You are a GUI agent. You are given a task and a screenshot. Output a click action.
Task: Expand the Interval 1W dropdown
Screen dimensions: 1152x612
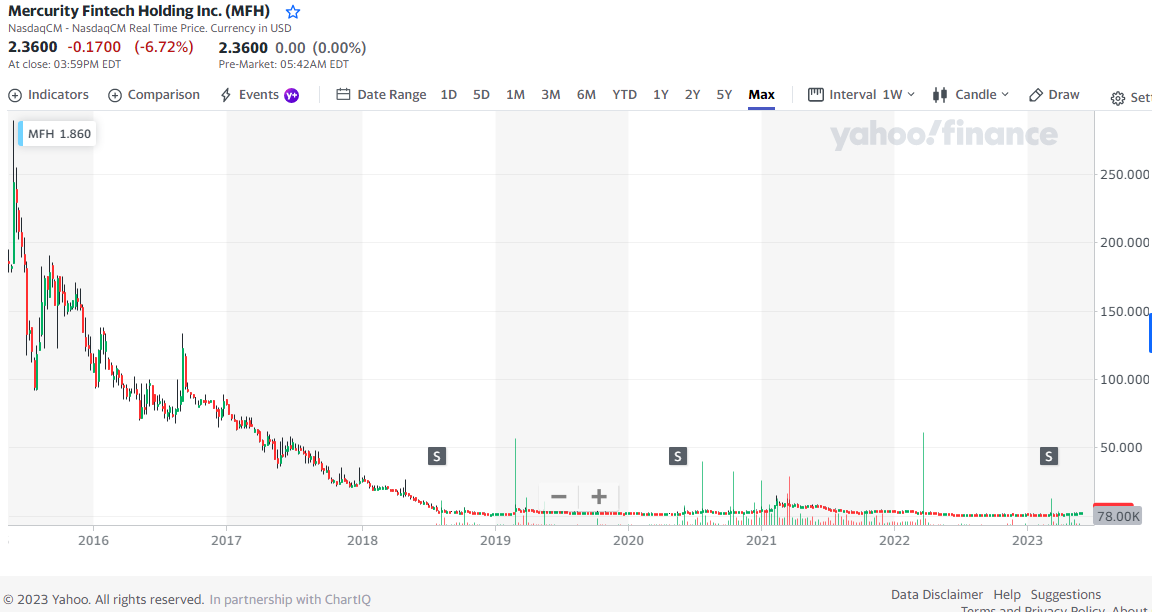[861, 95]
